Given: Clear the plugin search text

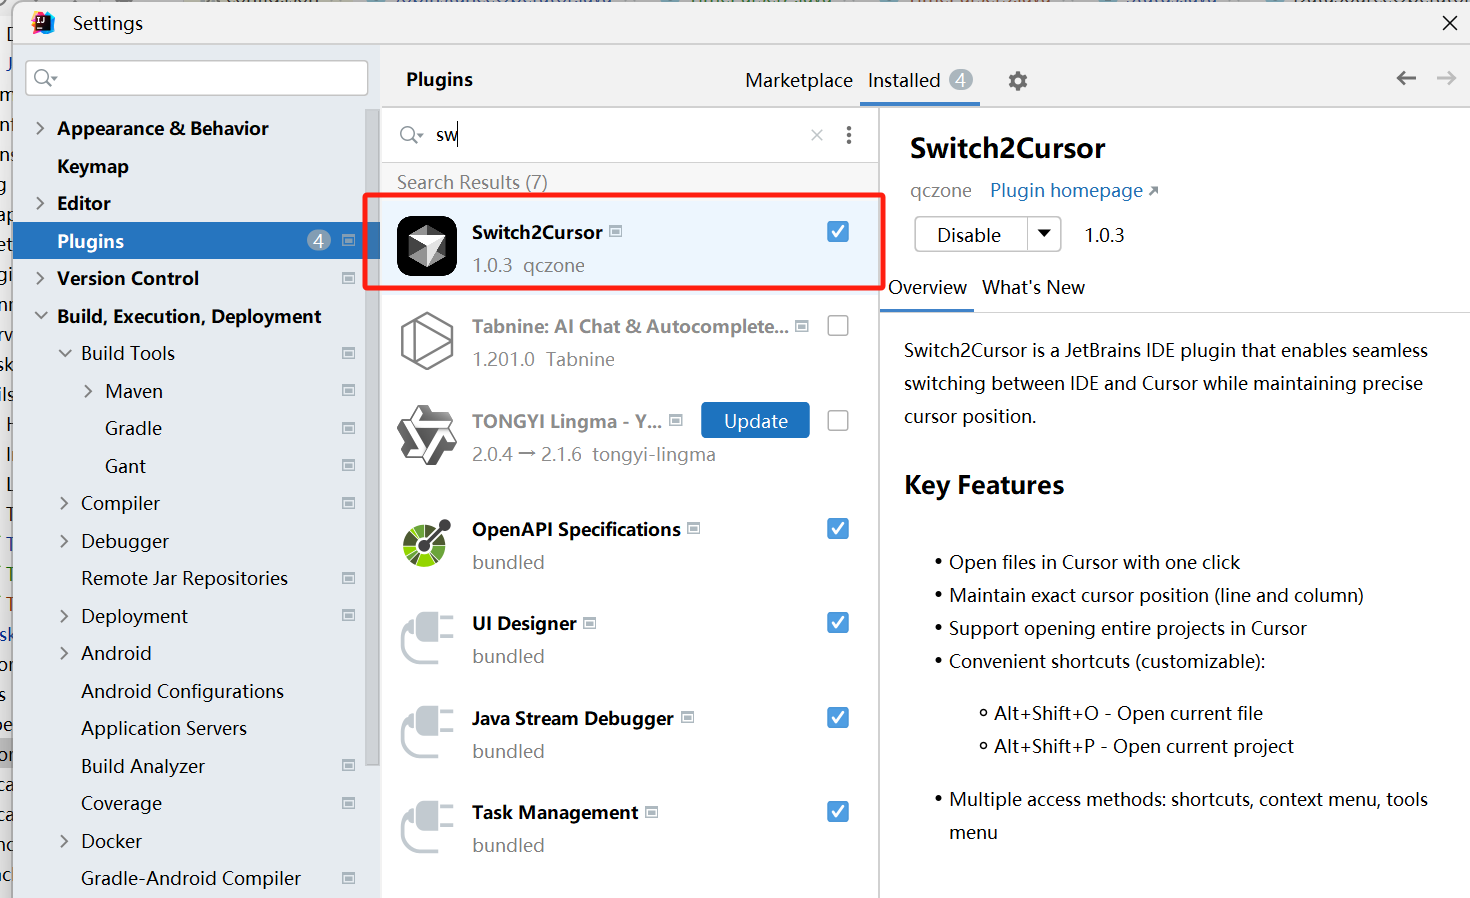Looking at the screenshot, I should pyautogui.click(x=817, y=135).
